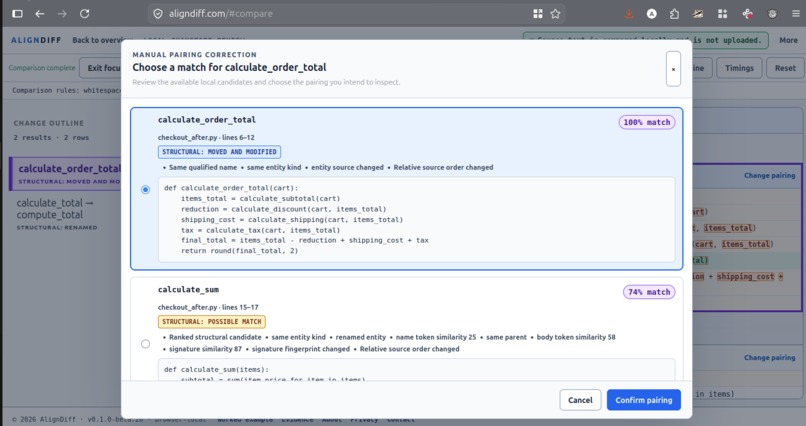Click the four-squares extension icon in toolbar
Viewport: 806px width, 426px height.
722,14
